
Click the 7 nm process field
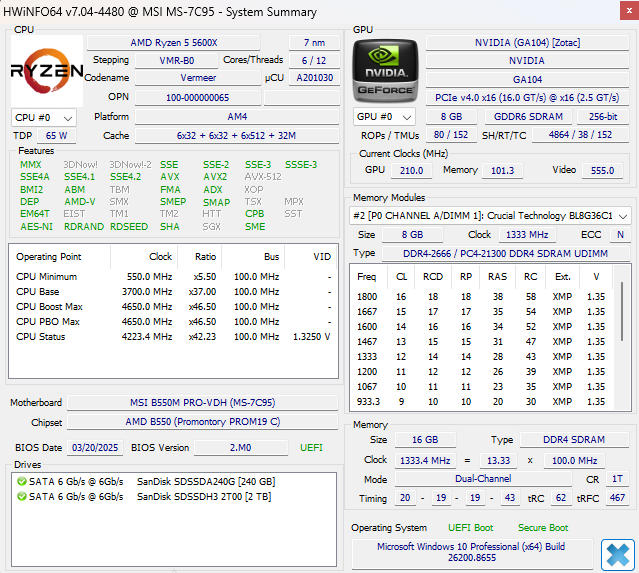pyautogui.click(x=314, y=43)
